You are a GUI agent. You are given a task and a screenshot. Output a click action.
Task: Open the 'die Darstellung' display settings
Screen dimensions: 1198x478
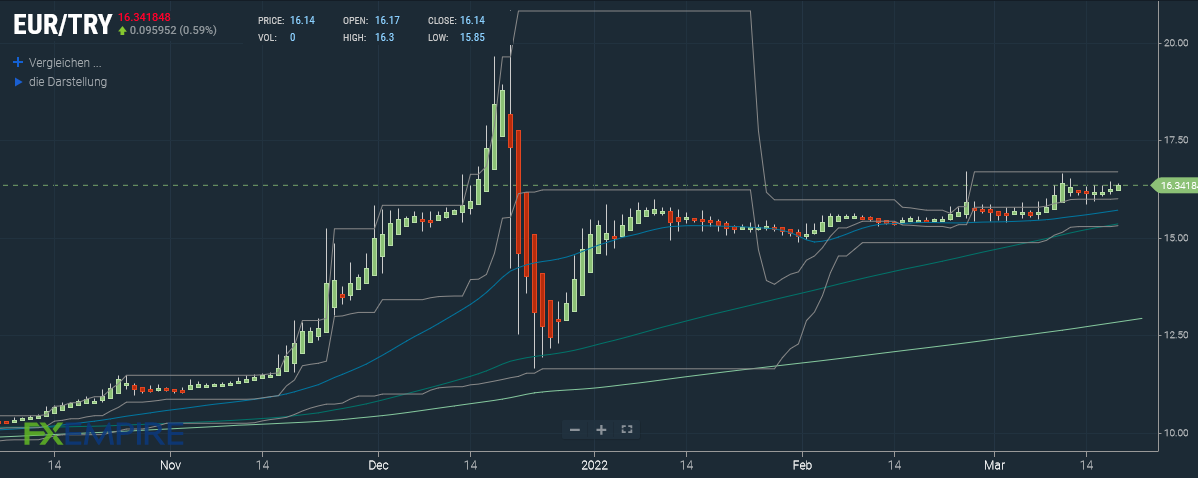[x=68, y=82]
